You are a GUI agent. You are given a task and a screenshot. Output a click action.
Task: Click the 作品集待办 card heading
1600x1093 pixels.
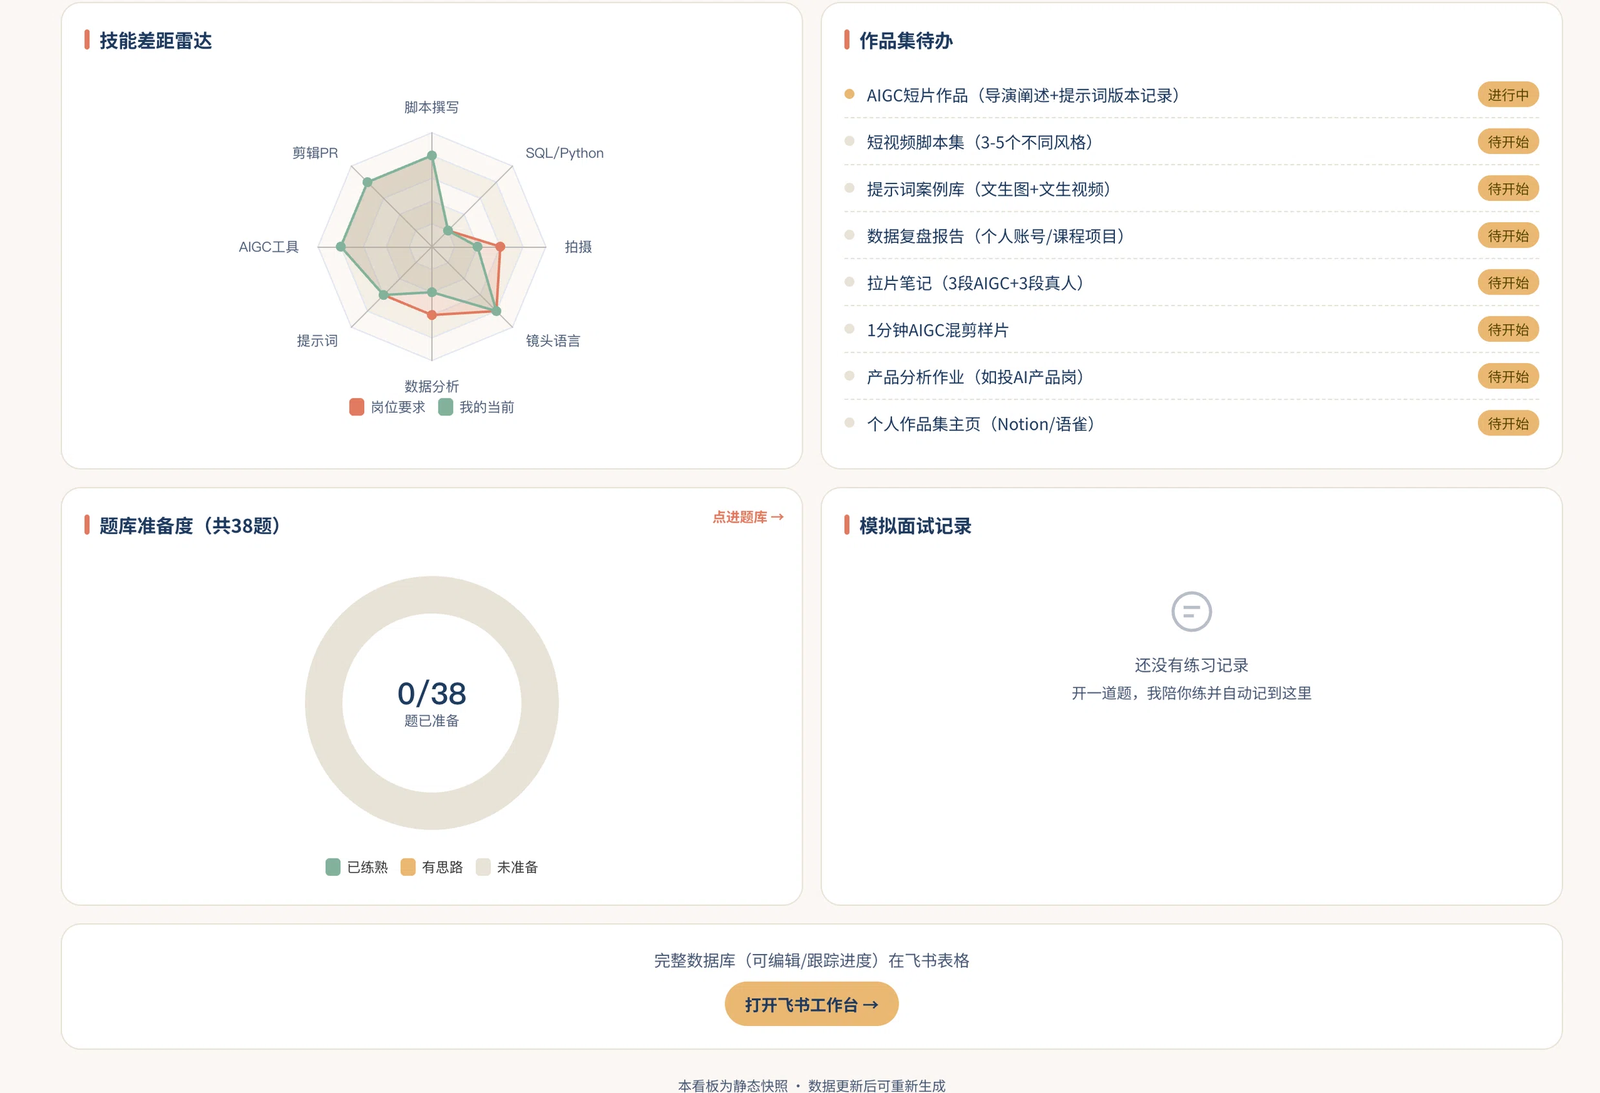(x=906, y=41)
